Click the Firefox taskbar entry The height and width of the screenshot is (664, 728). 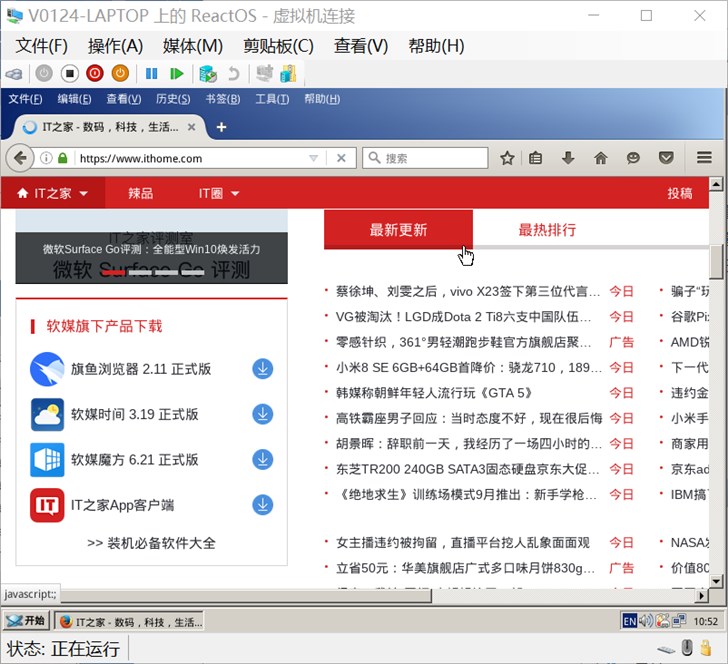click(x=129, y=621)
